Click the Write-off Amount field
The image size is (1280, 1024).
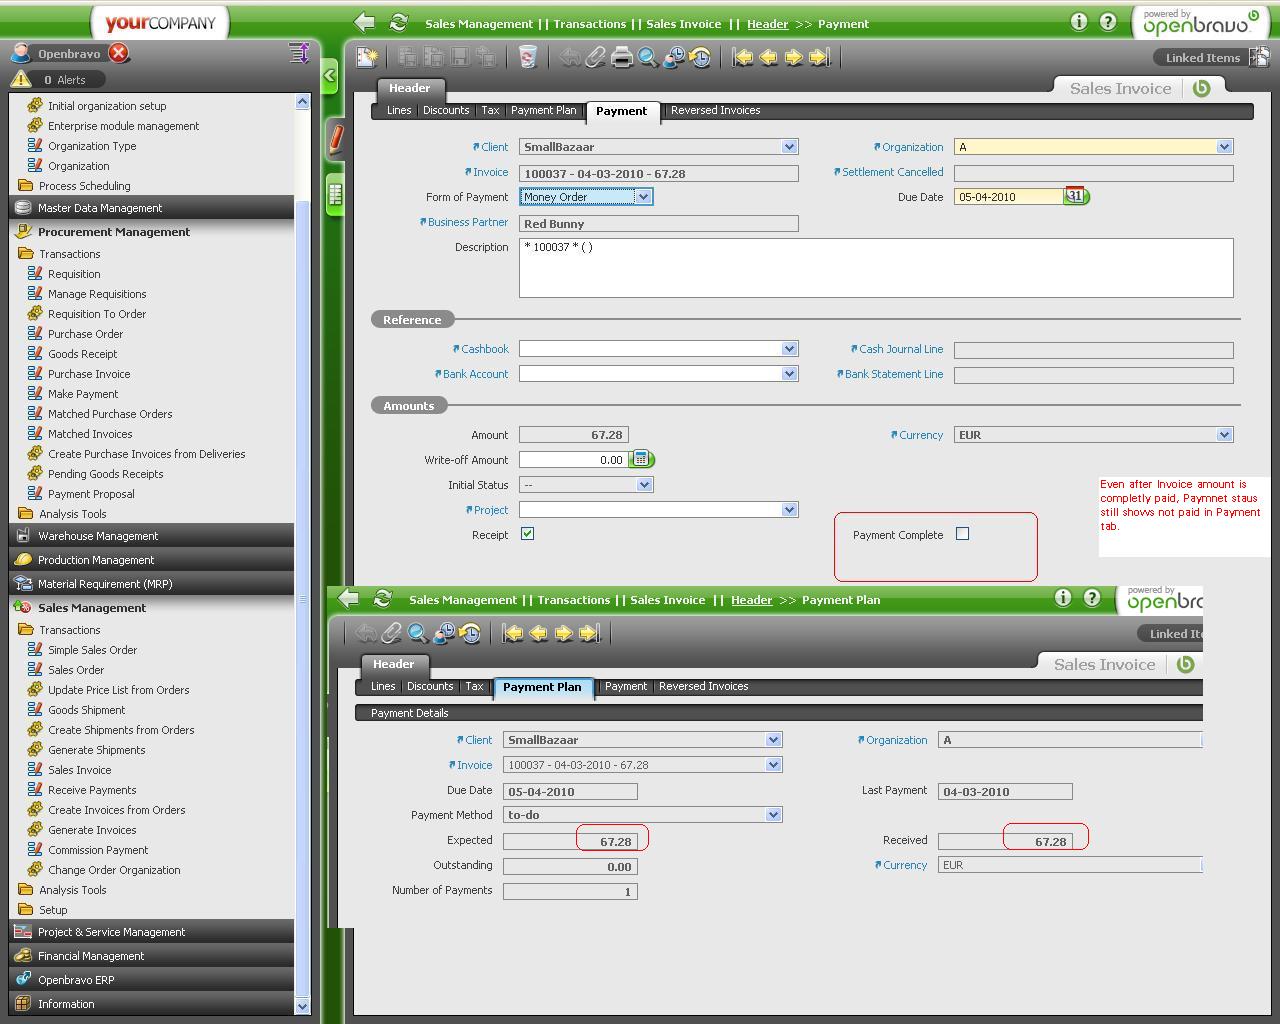point(574,460)
